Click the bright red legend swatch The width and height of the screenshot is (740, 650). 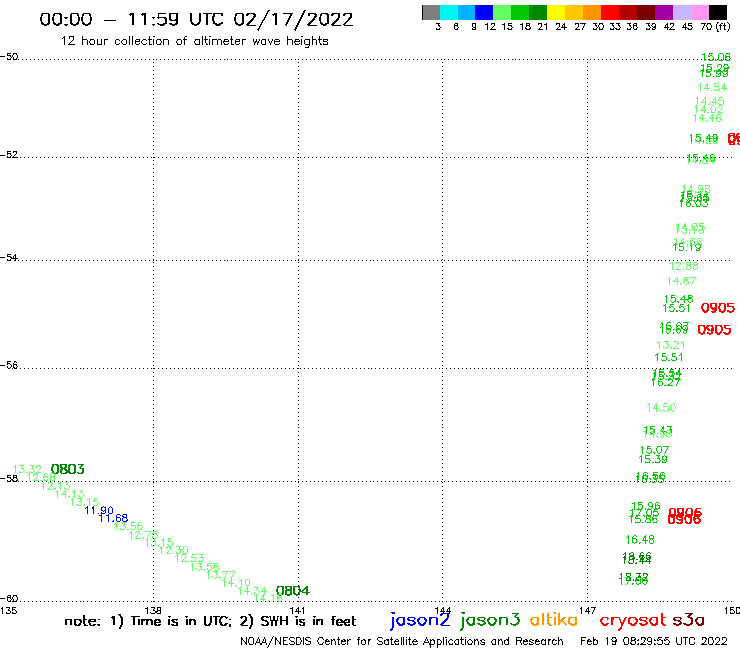[x=610, y=12]
